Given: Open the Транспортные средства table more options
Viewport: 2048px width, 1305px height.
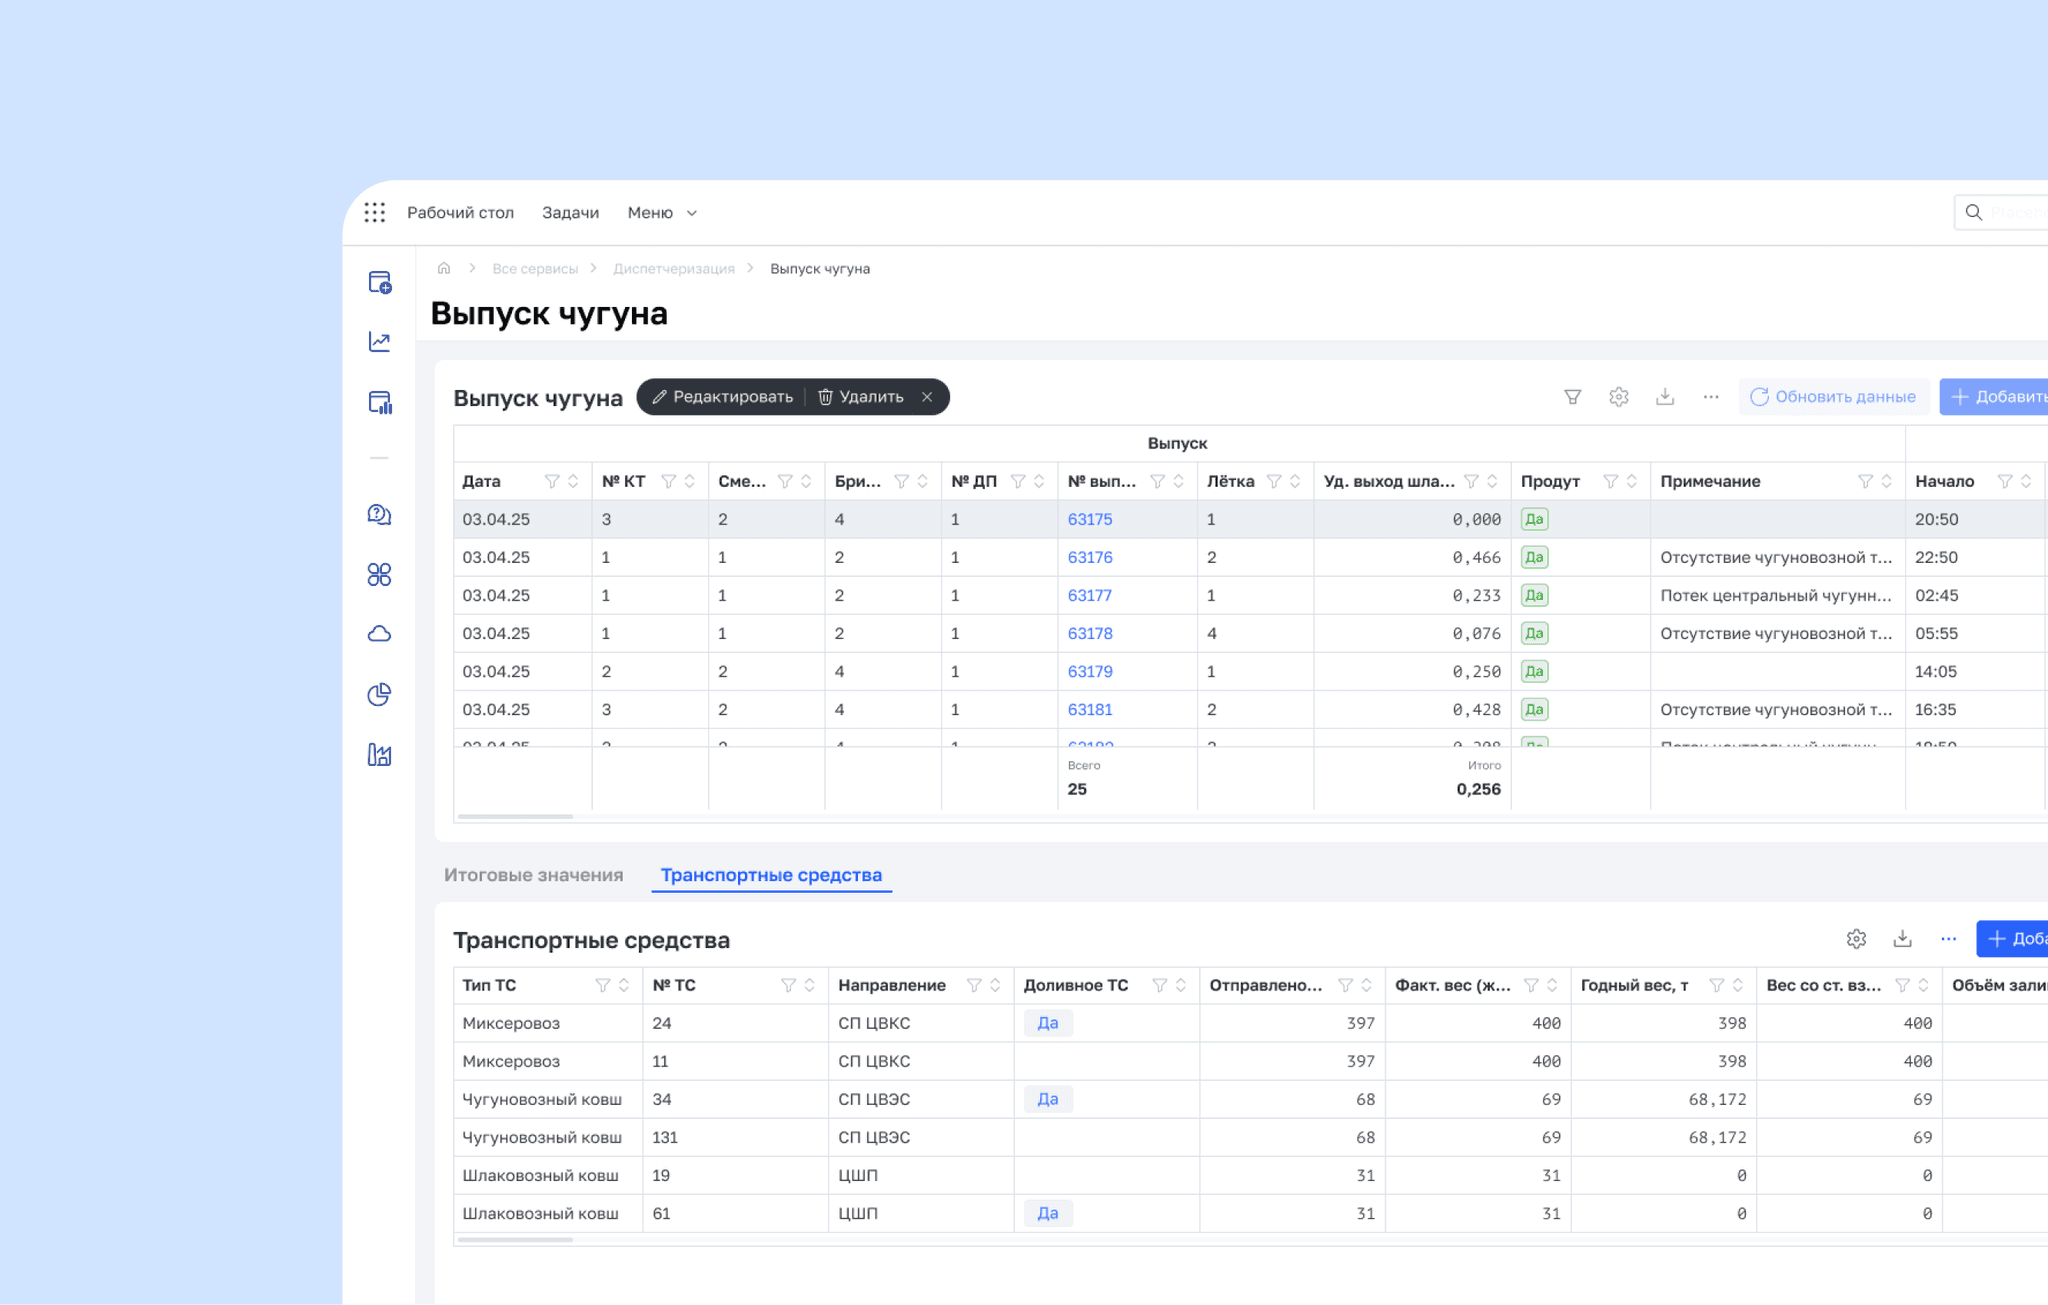Looking at the screenshot, I should click(1948, 939).
